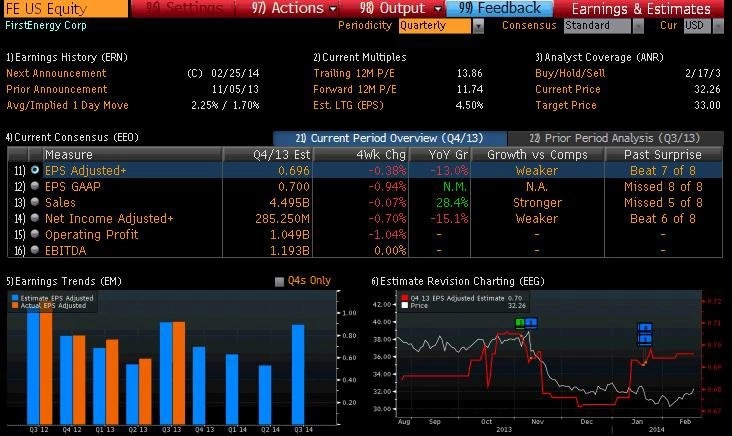Select the Sales radio button
The width and height of the screenshot is (732, 436).
coord(35,202)
